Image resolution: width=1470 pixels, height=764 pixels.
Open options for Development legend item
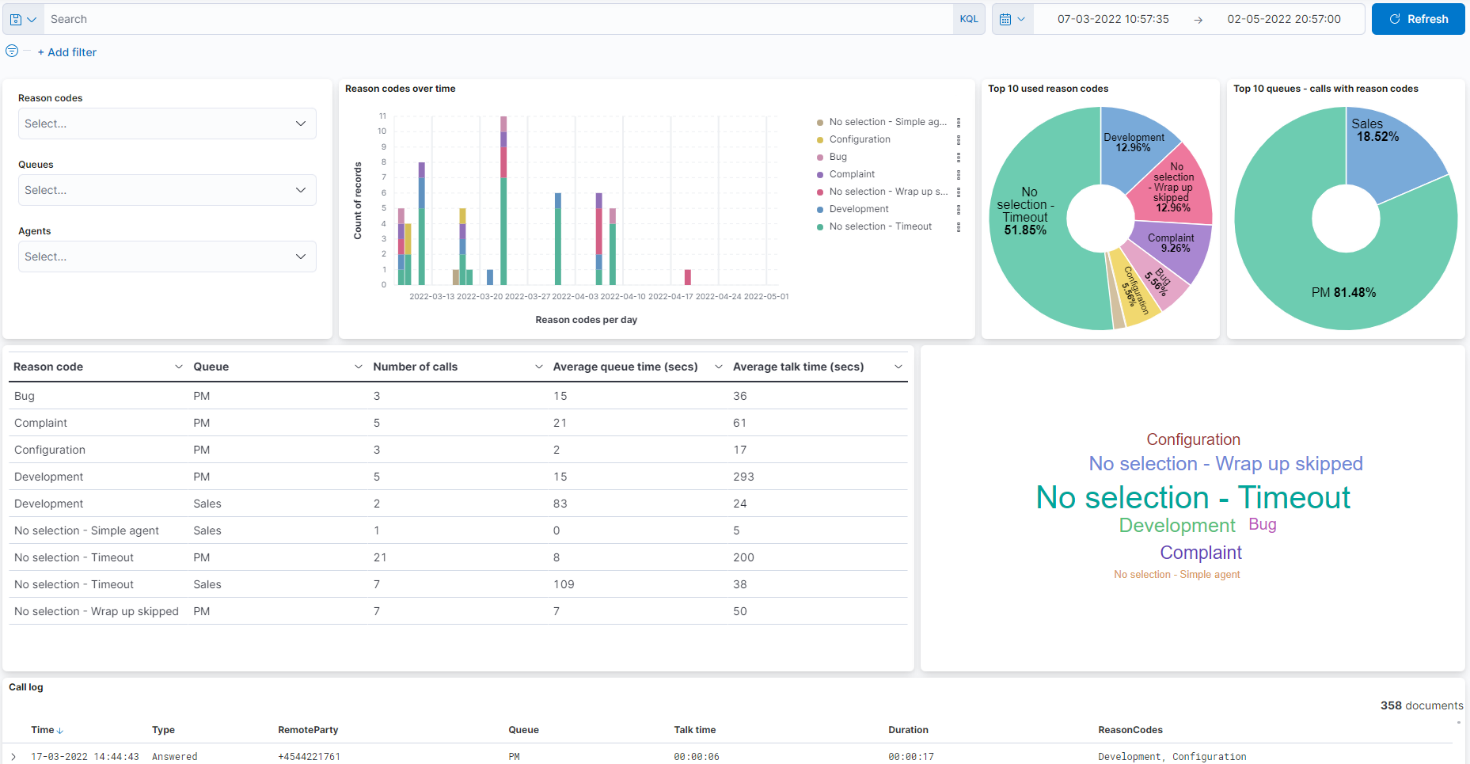point(959,210)
